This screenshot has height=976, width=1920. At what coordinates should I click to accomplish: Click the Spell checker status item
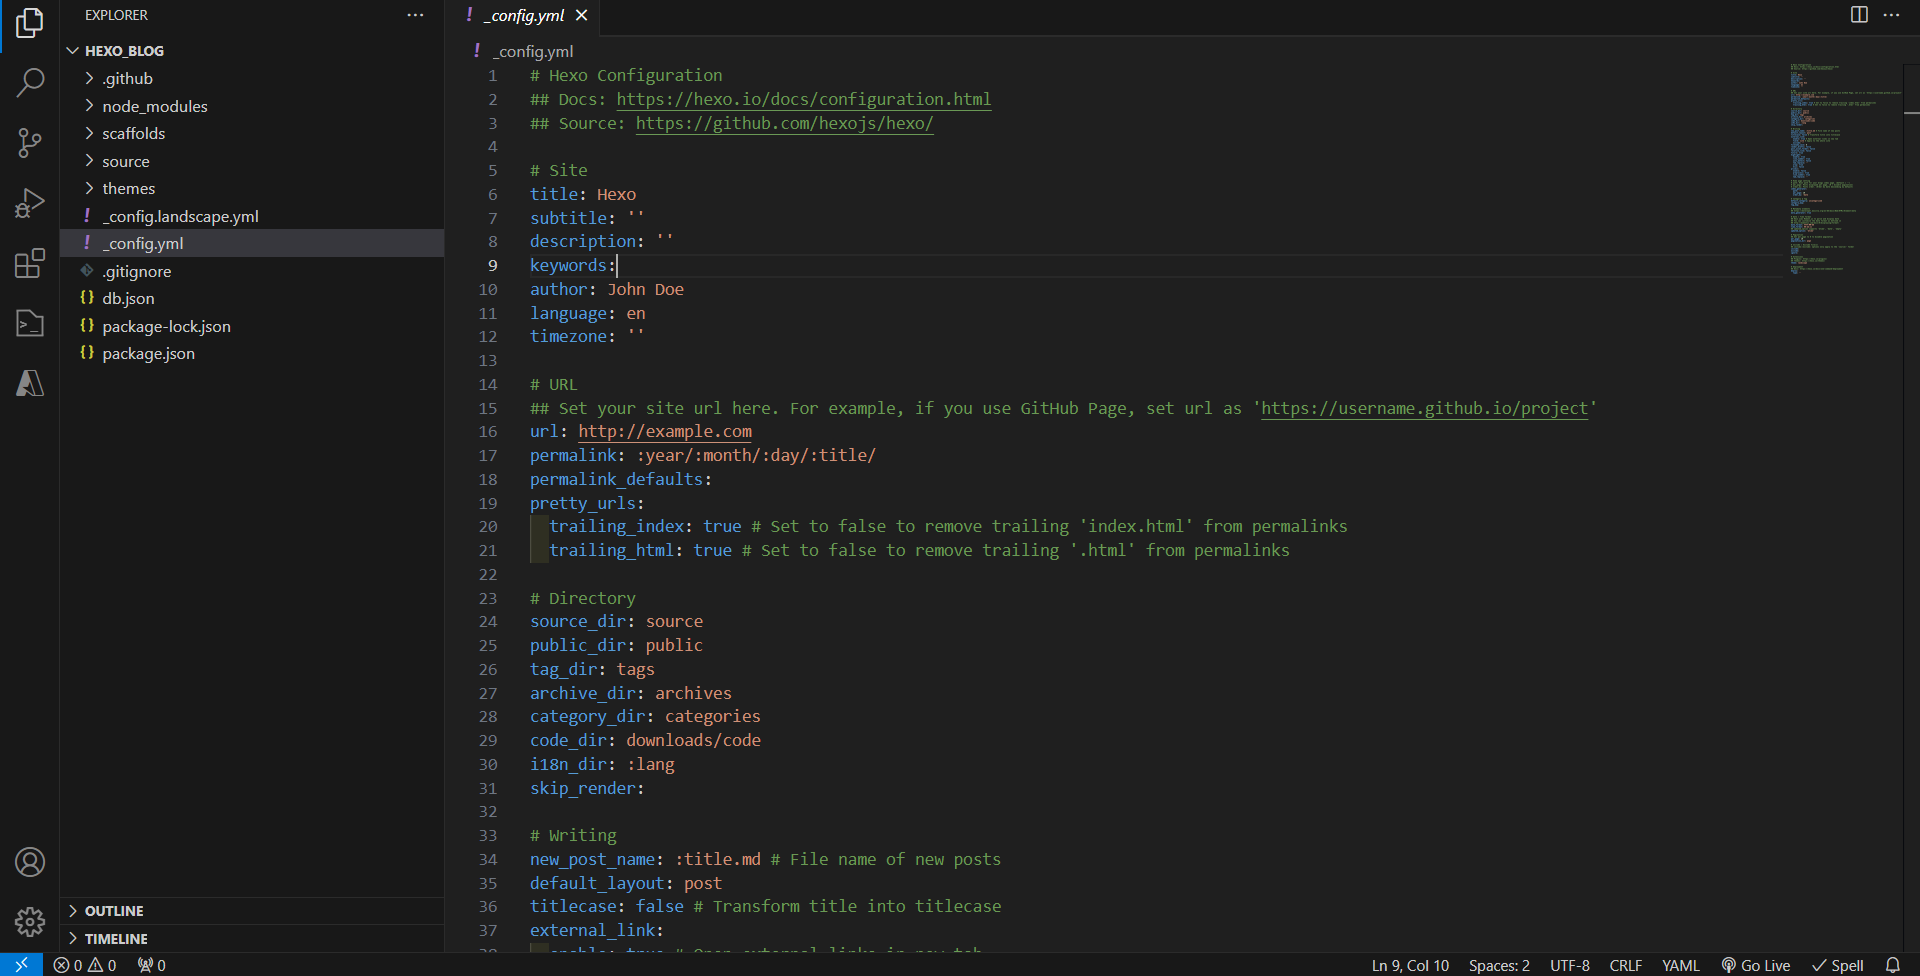pos(1838,965)
